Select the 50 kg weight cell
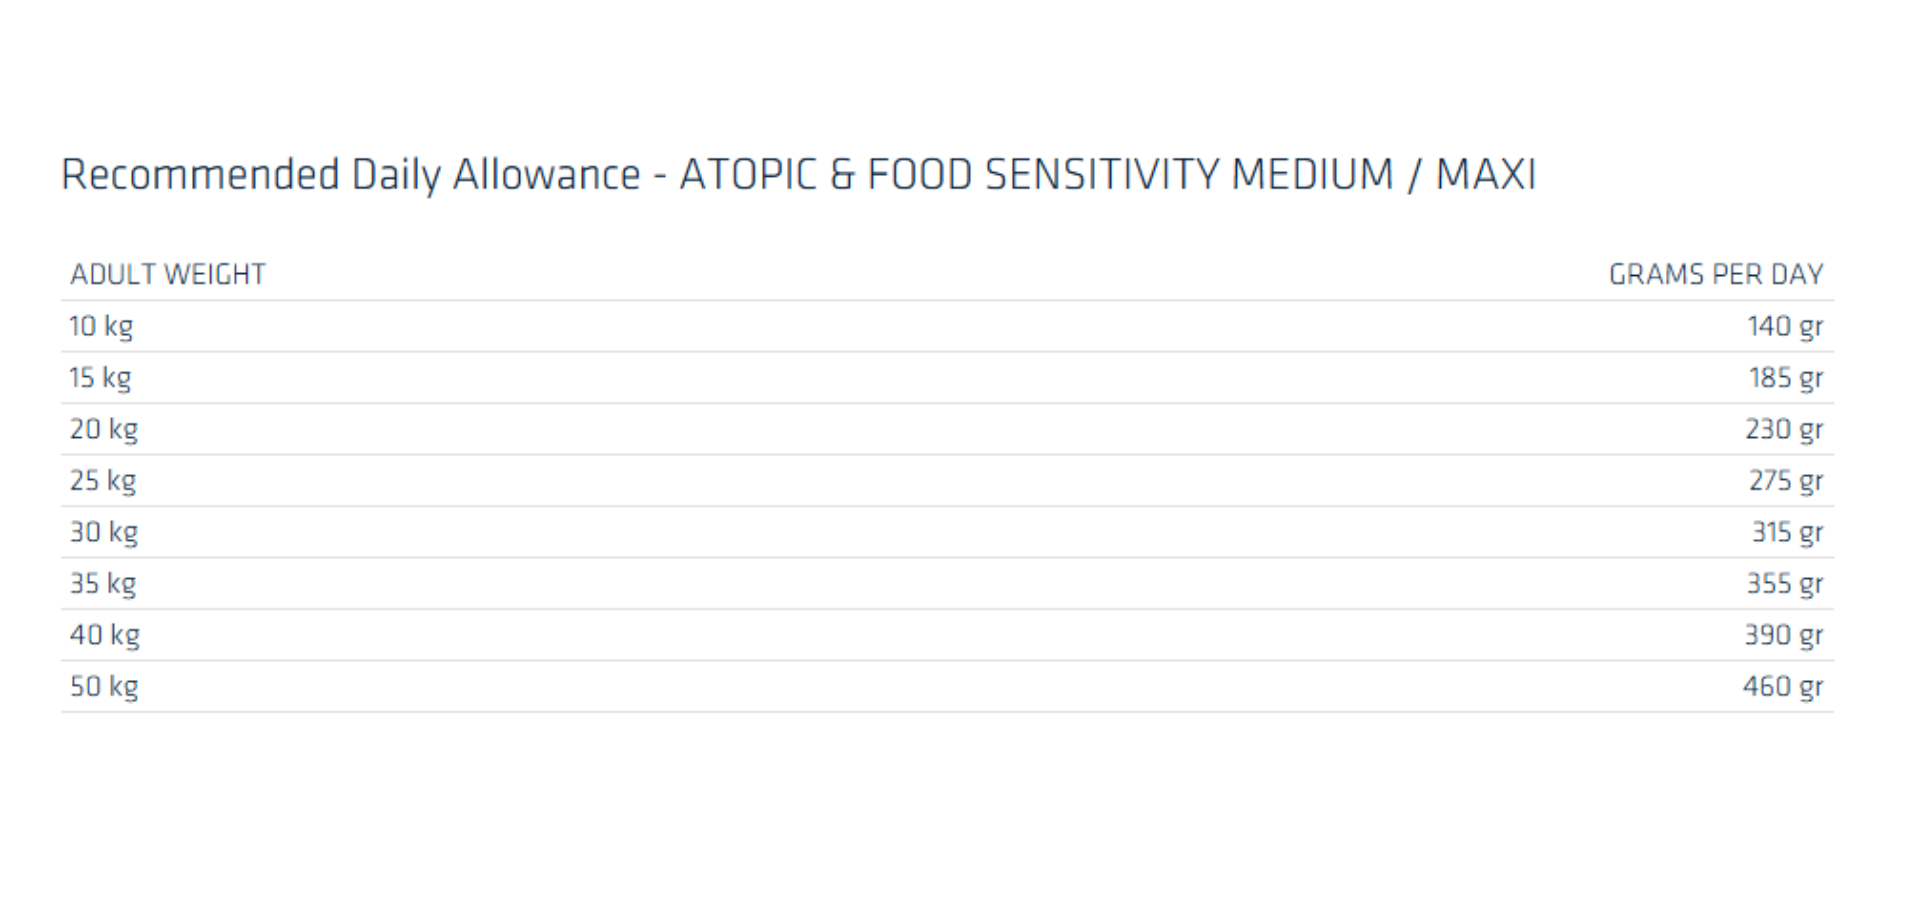The image size is (1920, 900). click(x=104, y=687)
